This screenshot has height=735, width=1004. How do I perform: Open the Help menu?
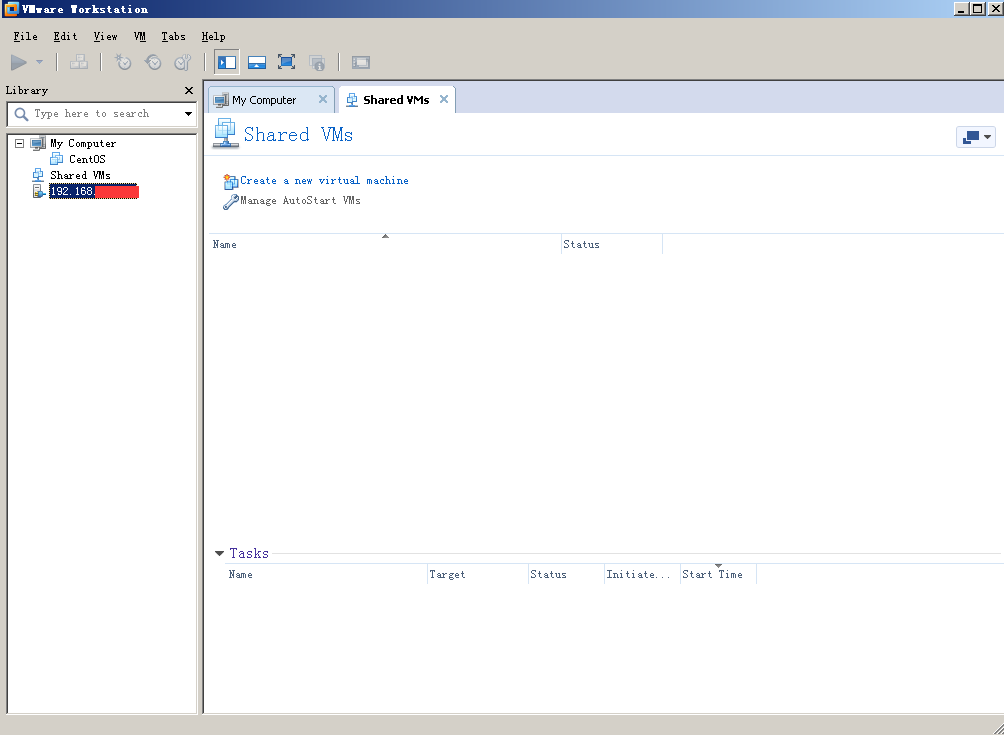point(213,36)
